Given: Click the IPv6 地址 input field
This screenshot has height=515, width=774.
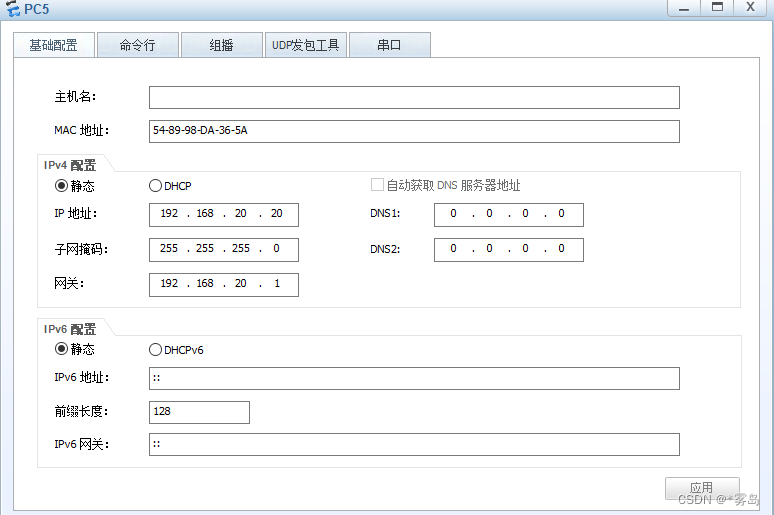Looking at the screenshot, I should click(414, 378).
